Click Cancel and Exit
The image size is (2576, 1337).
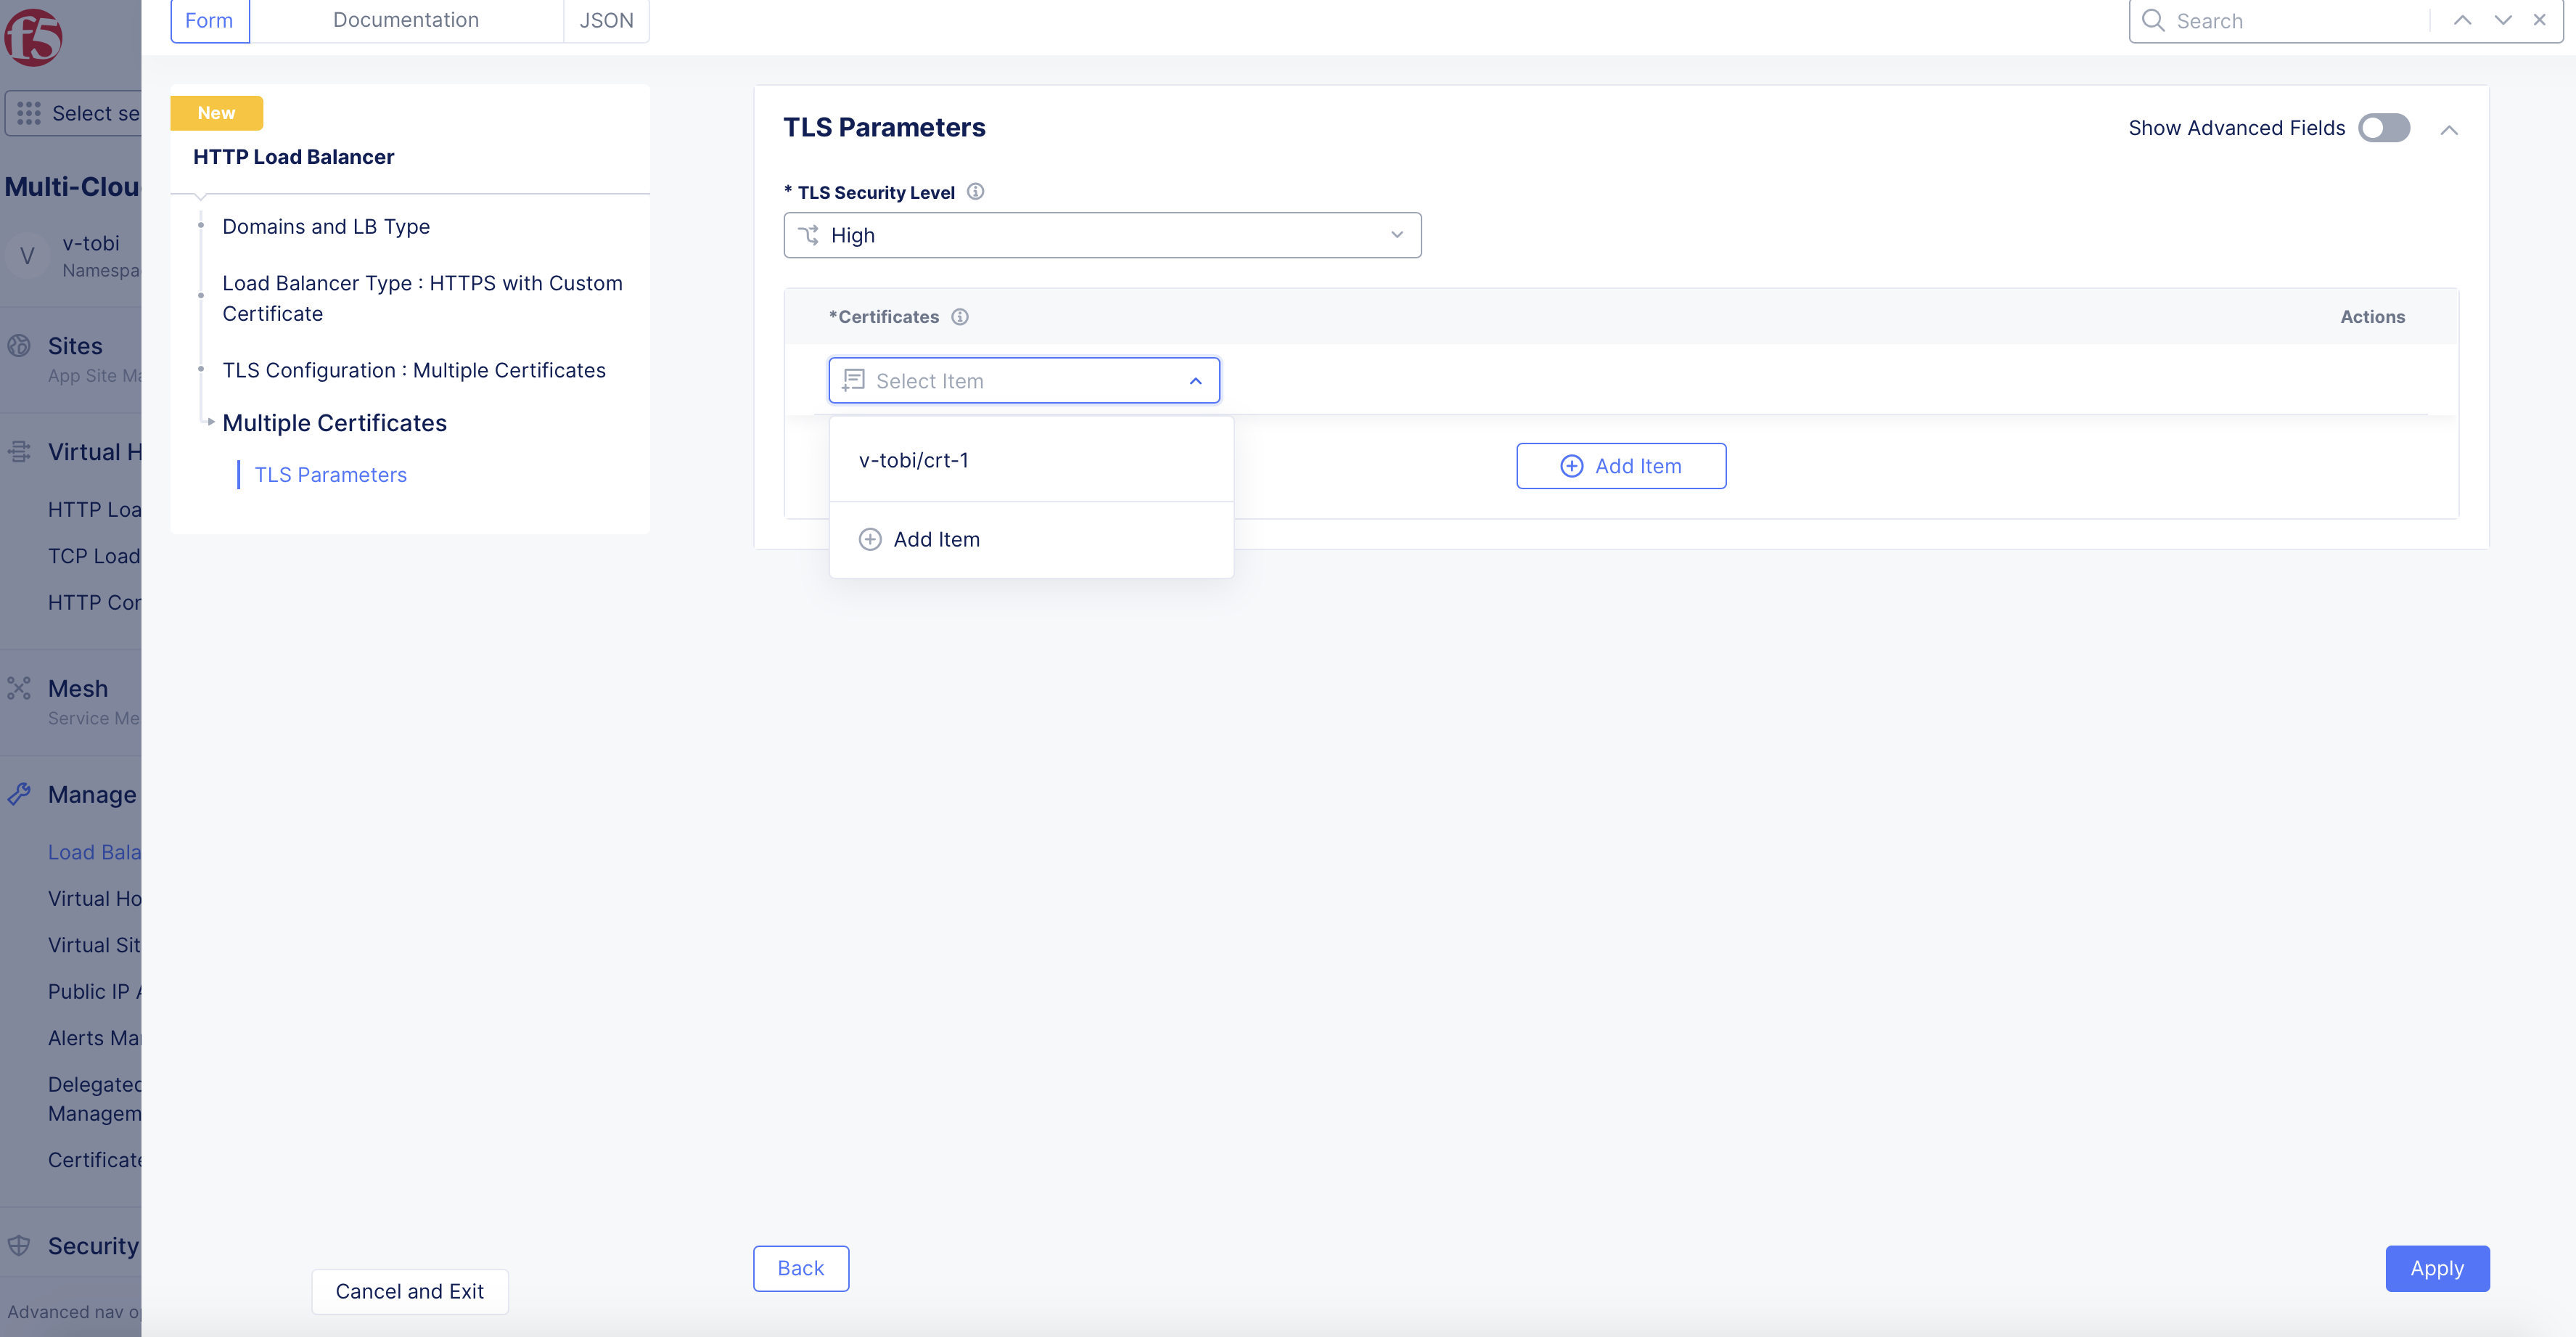coord(409,1291)
